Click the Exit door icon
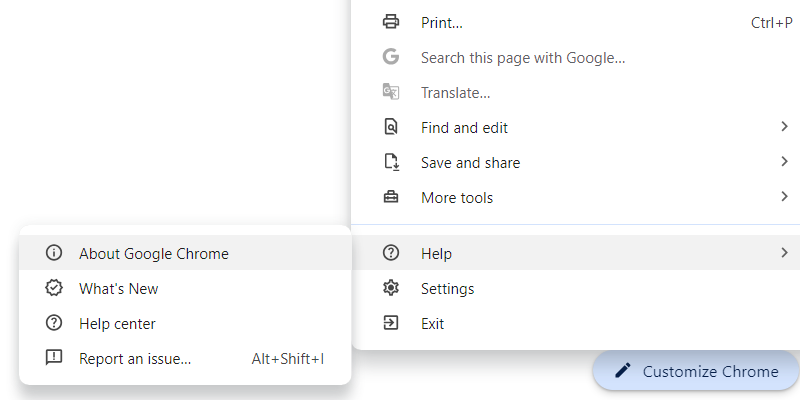800x400 pixels. (x=391, y=323)
